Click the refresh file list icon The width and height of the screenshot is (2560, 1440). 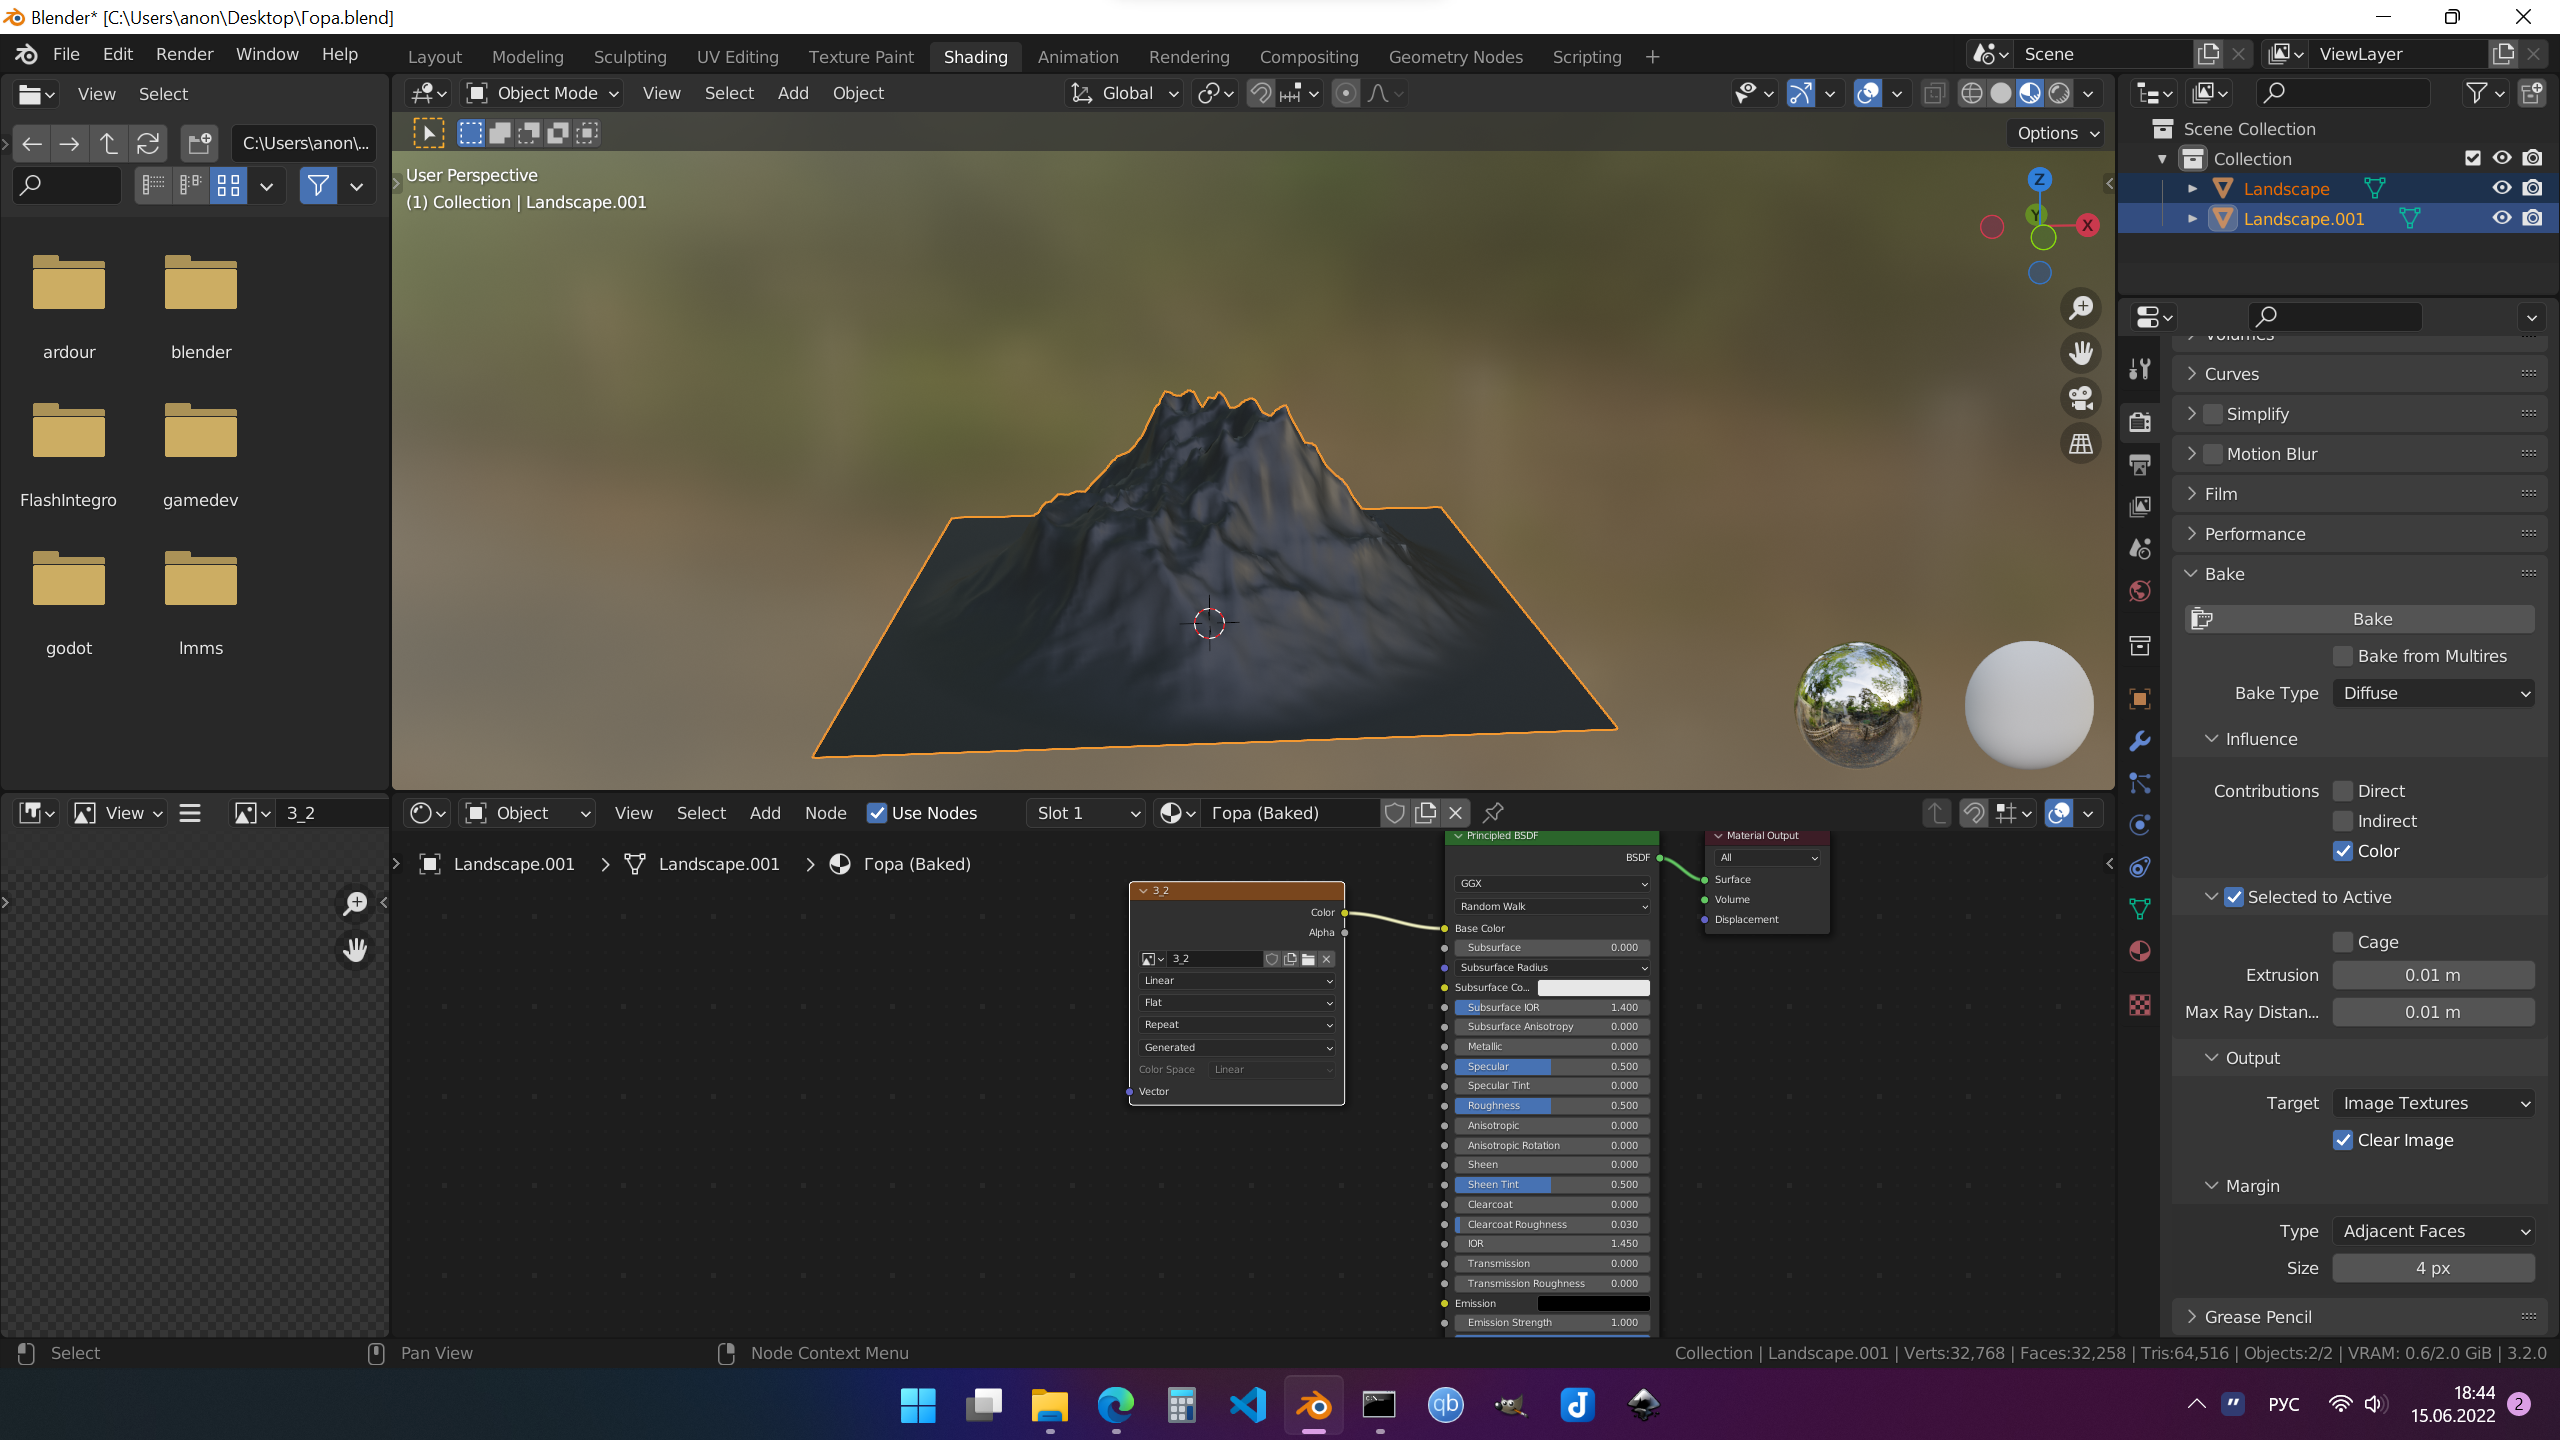point(148,143)
